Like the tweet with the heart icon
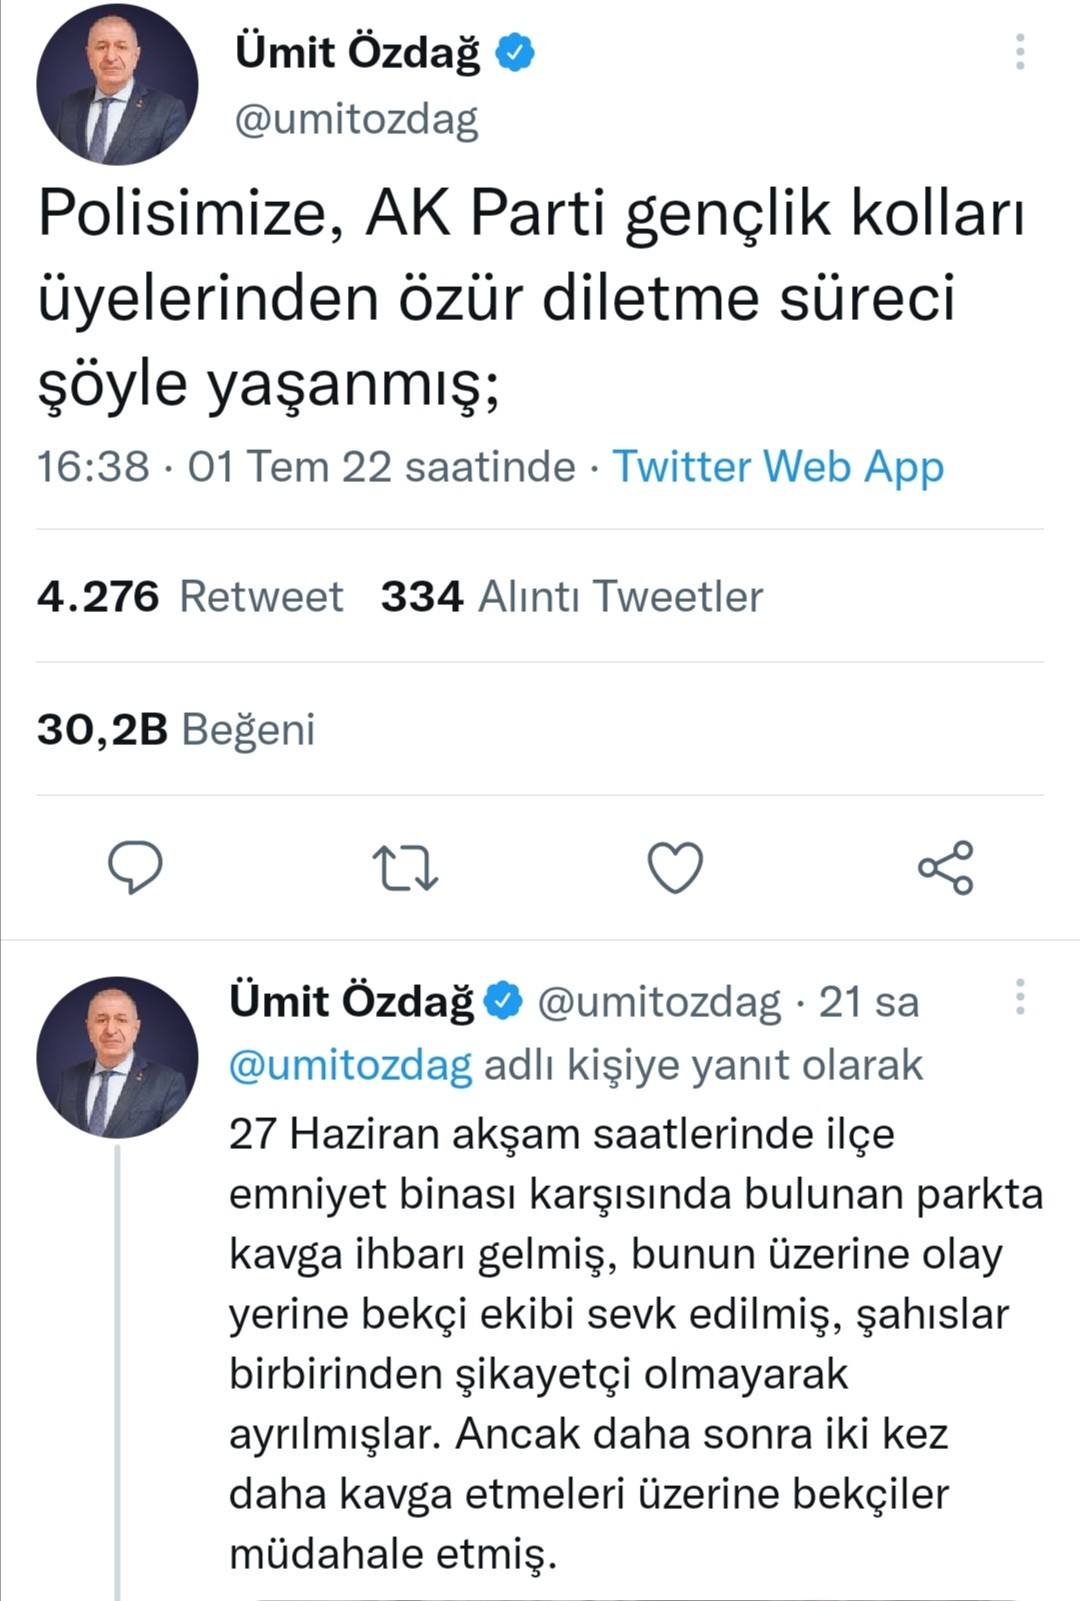The image size is (1080, 1601). [675, 867]
